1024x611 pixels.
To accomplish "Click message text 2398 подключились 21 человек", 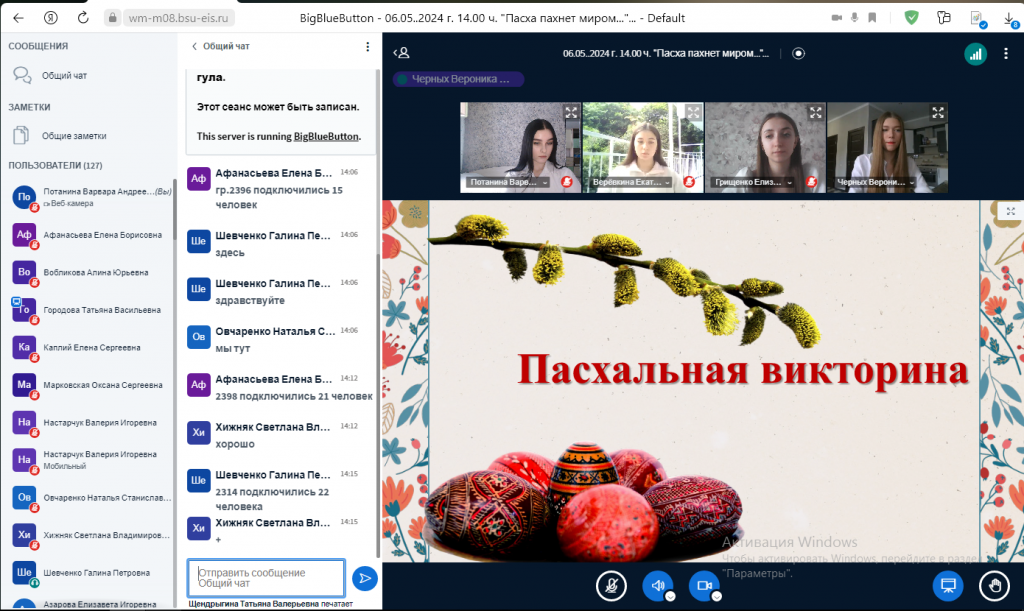I will coord(294,396).
